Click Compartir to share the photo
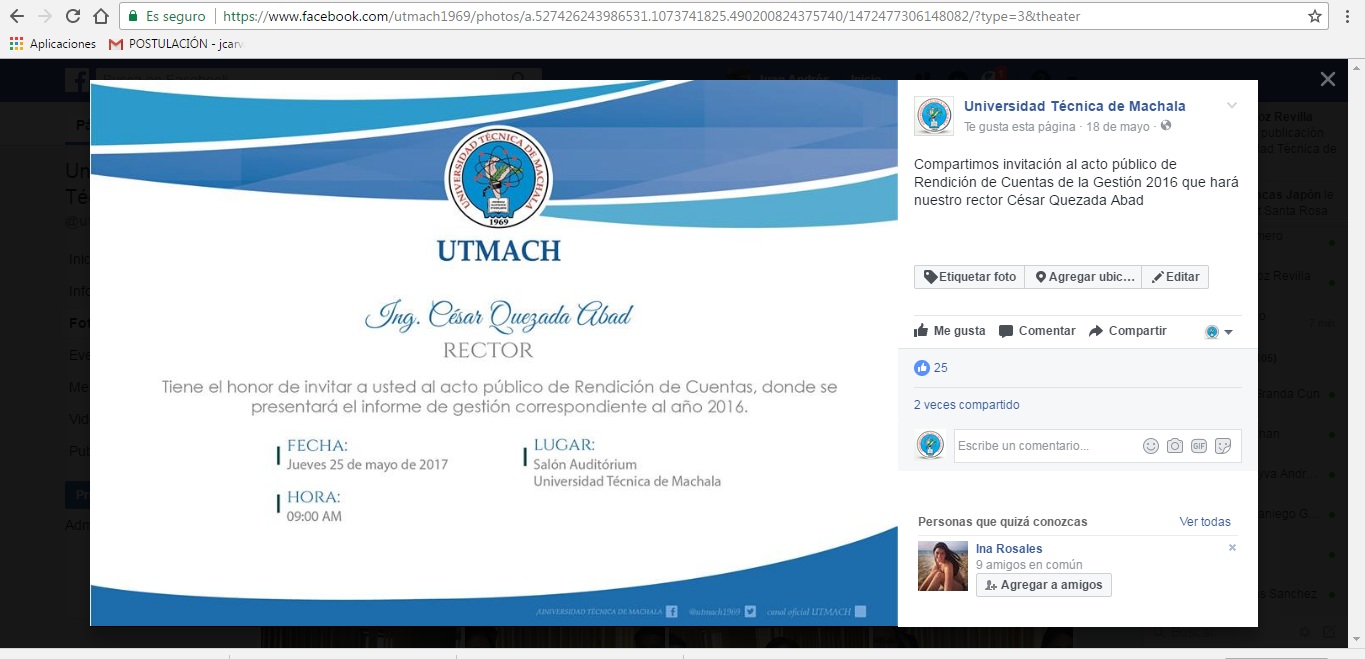Viewport: 1365px width, 659px height. tap(1127, 331)
